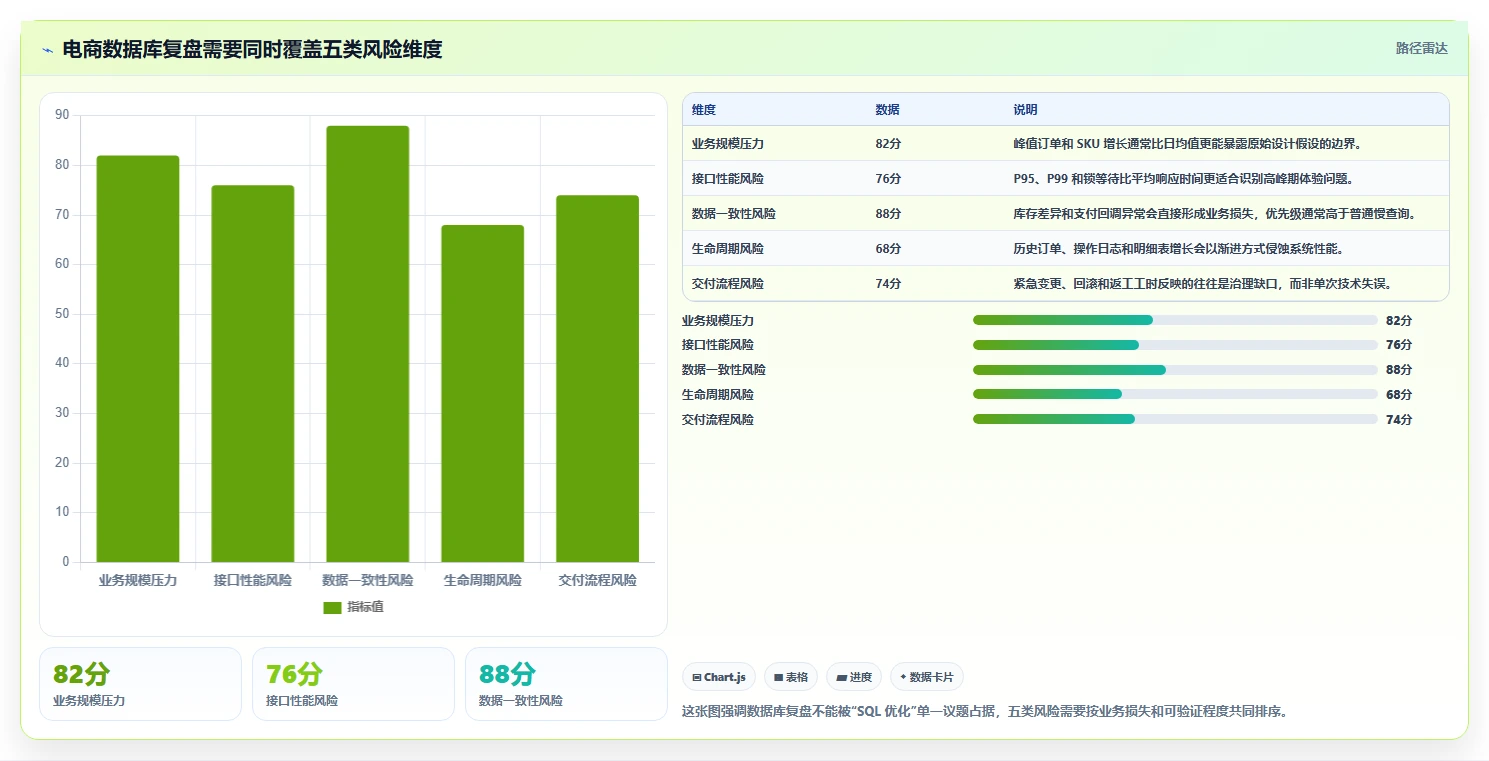This screenshot has width=1489, height=761.
Task: Click the 交付流程风险 progress bar
Action: (1175, 419)
